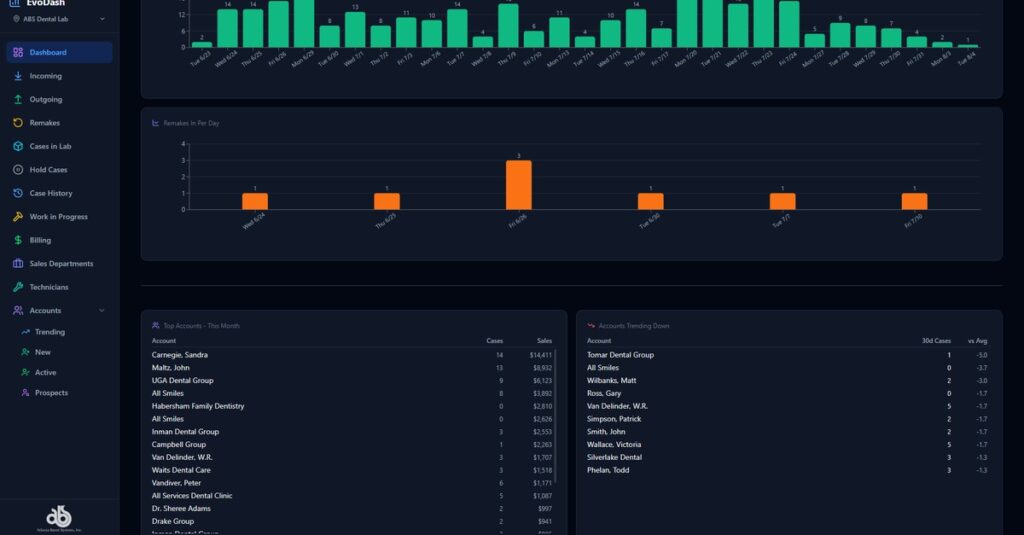Click the 30d Cases column header
Viewport: 1024px width, 535px height.
[x=936, y=340]
